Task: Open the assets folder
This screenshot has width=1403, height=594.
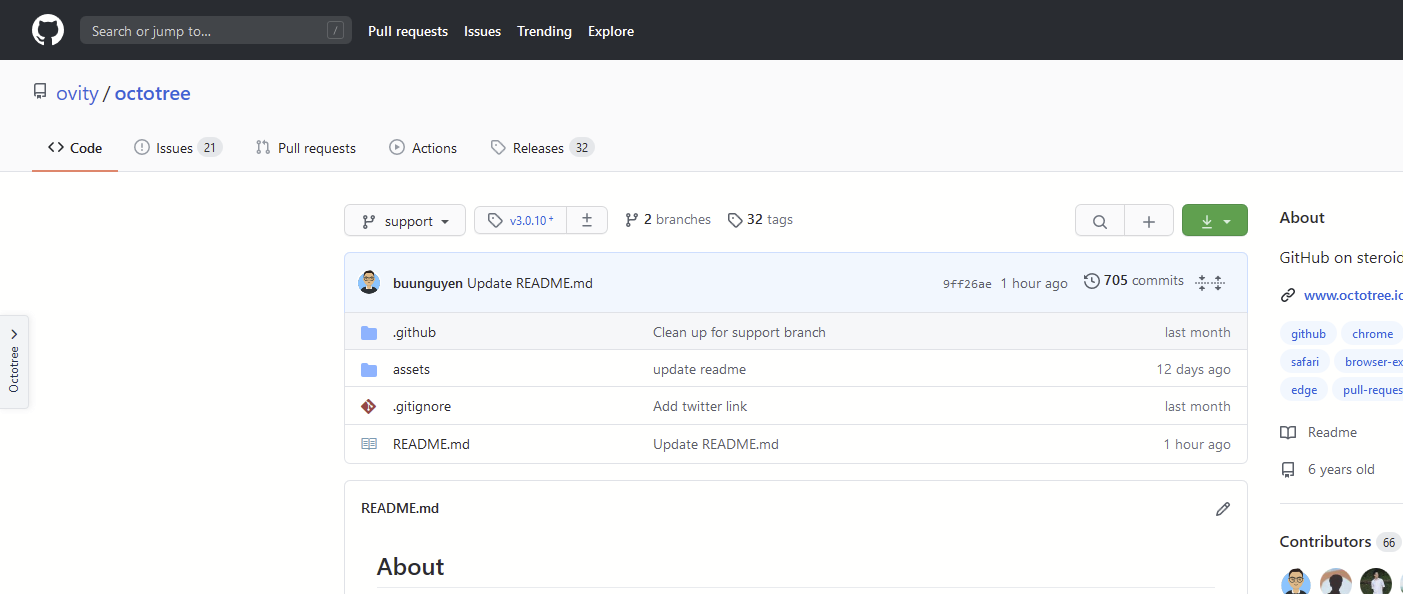Action: (x=411, y=369)
